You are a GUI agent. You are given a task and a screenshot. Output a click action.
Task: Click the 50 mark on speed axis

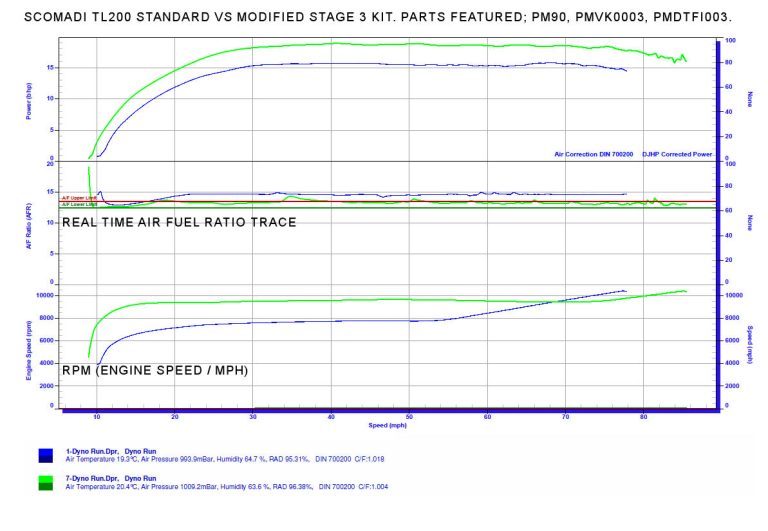tap(409, 417)
